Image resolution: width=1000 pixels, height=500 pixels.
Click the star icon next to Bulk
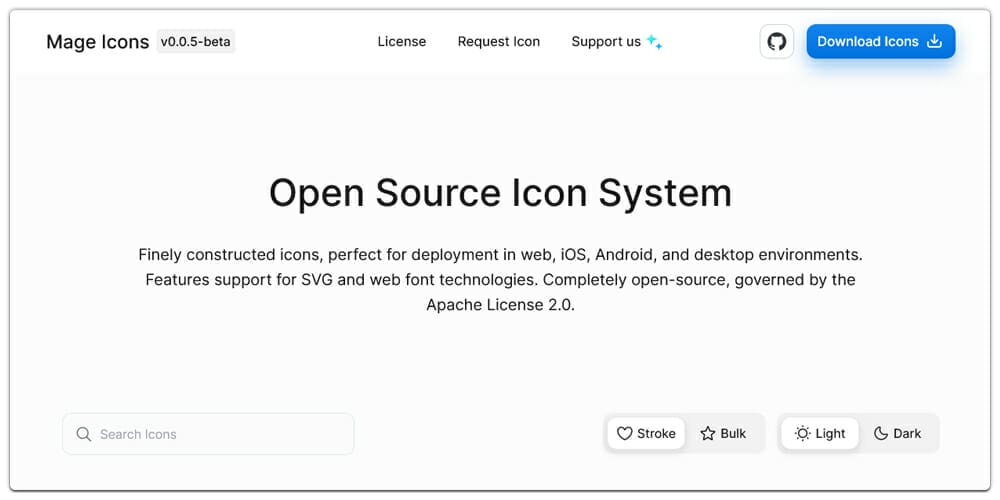[x=708, y=434]
